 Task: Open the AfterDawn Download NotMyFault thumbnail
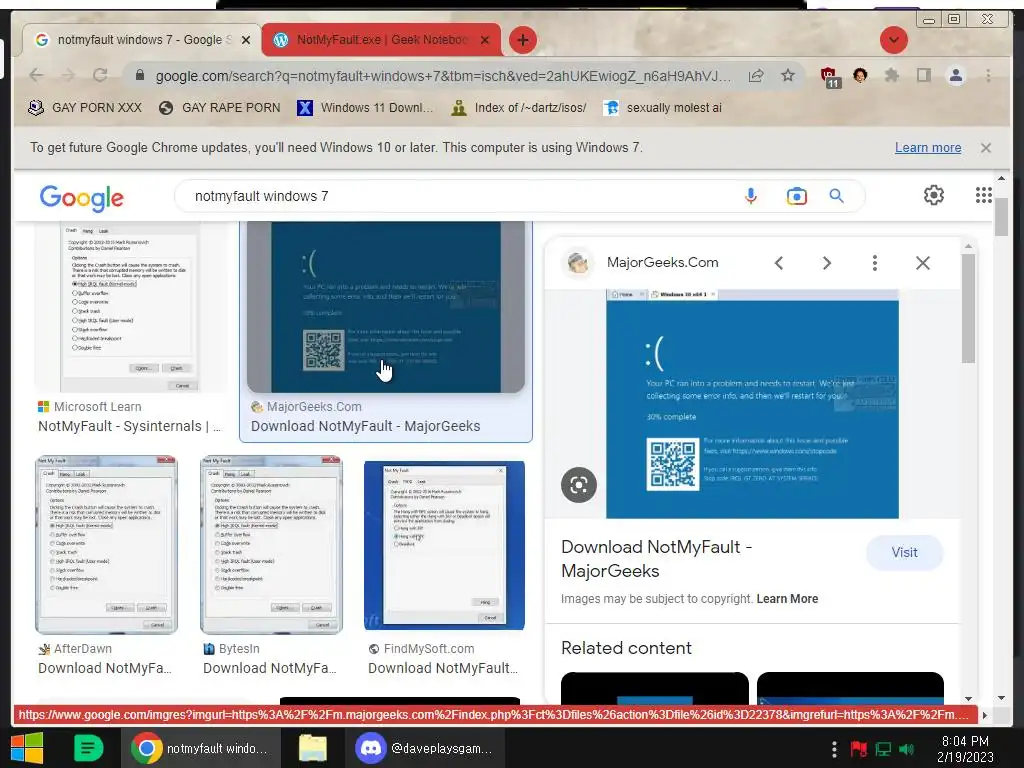[x=106, y=545]
